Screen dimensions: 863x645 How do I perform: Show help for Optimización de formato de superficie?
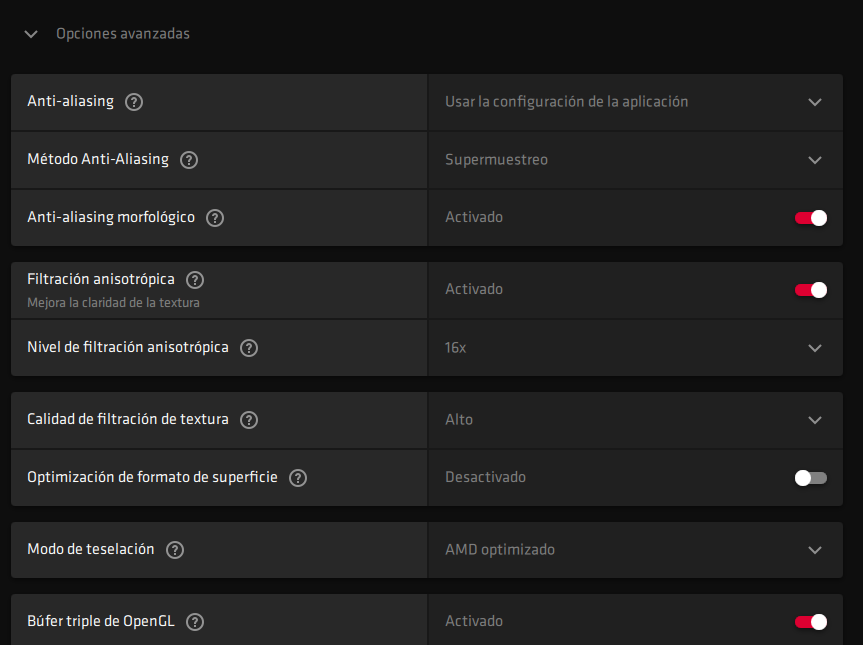click(297, 478)
